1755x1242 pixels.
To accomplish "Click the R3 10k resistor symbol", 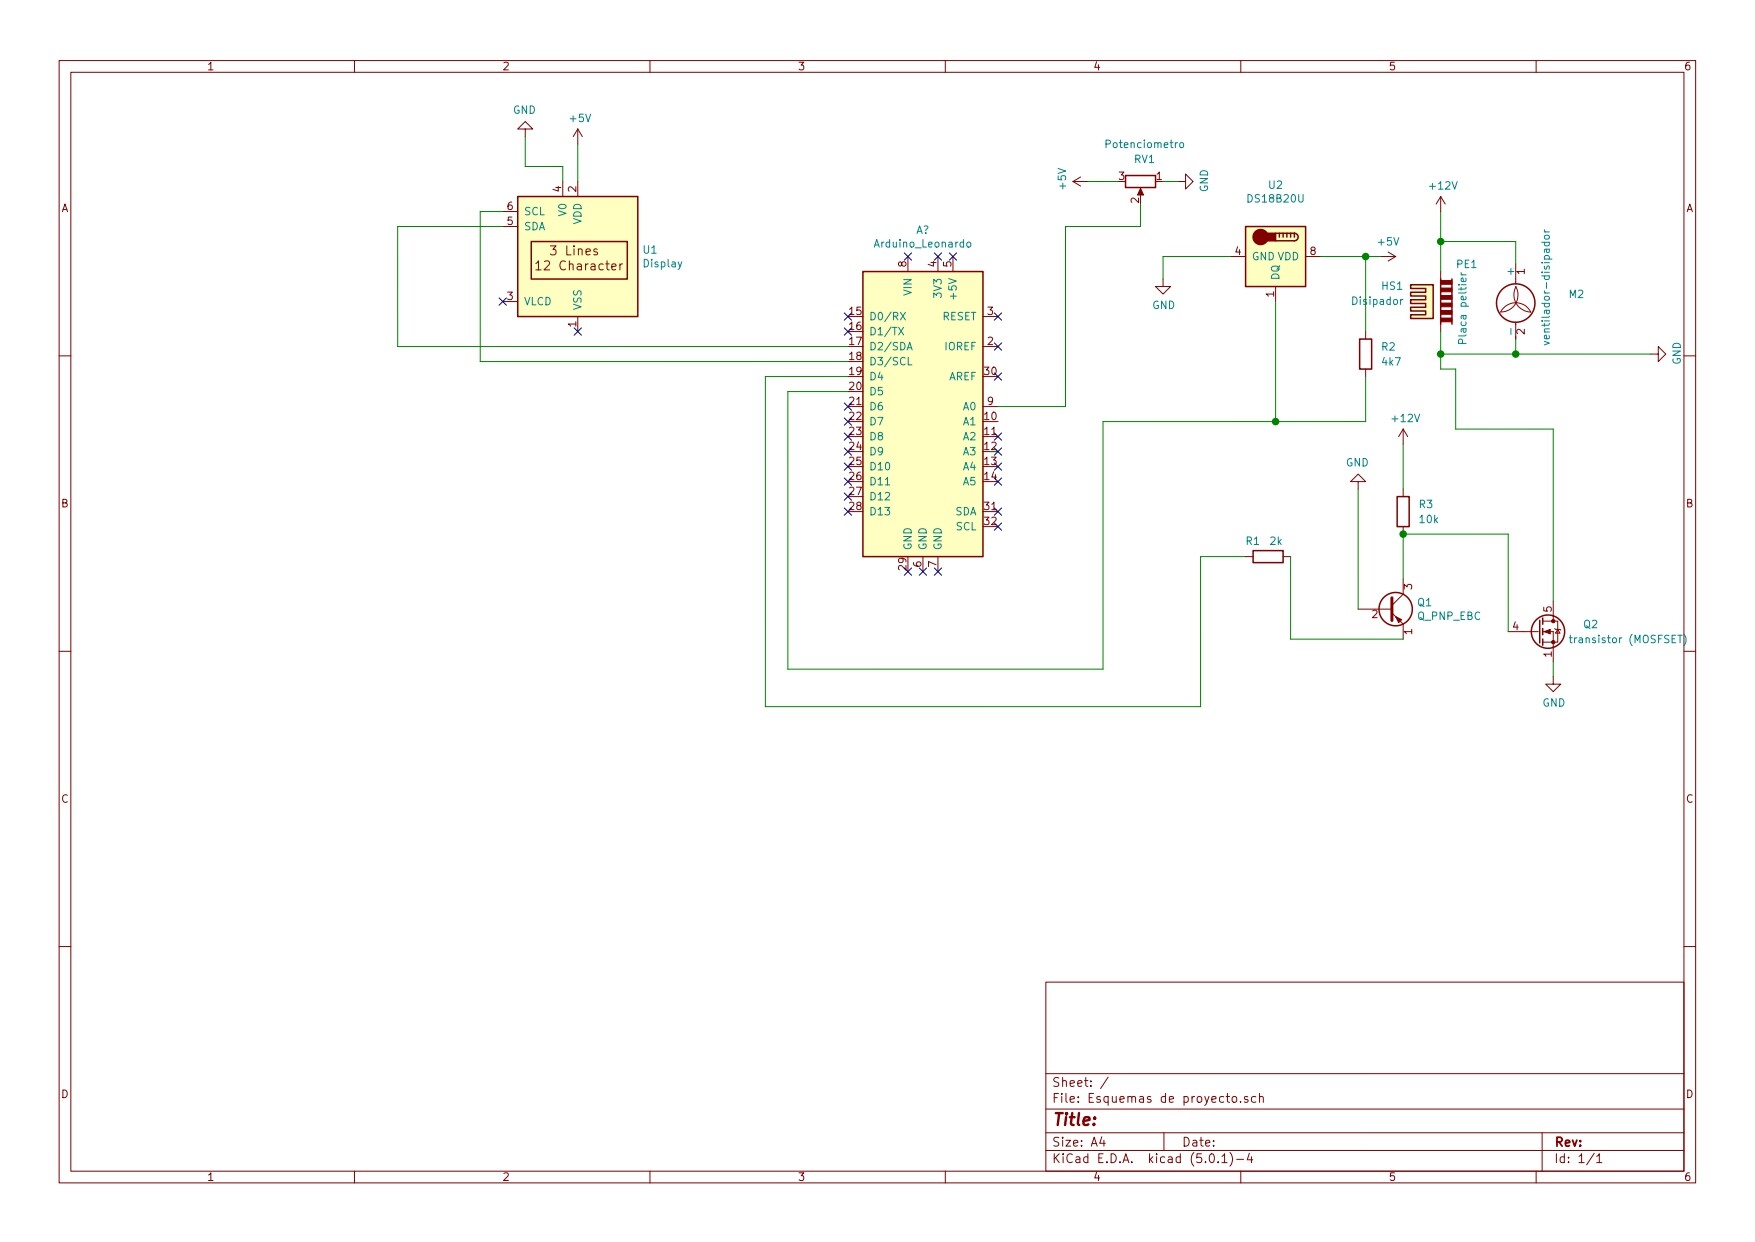I will click(x=1404, y=512).
